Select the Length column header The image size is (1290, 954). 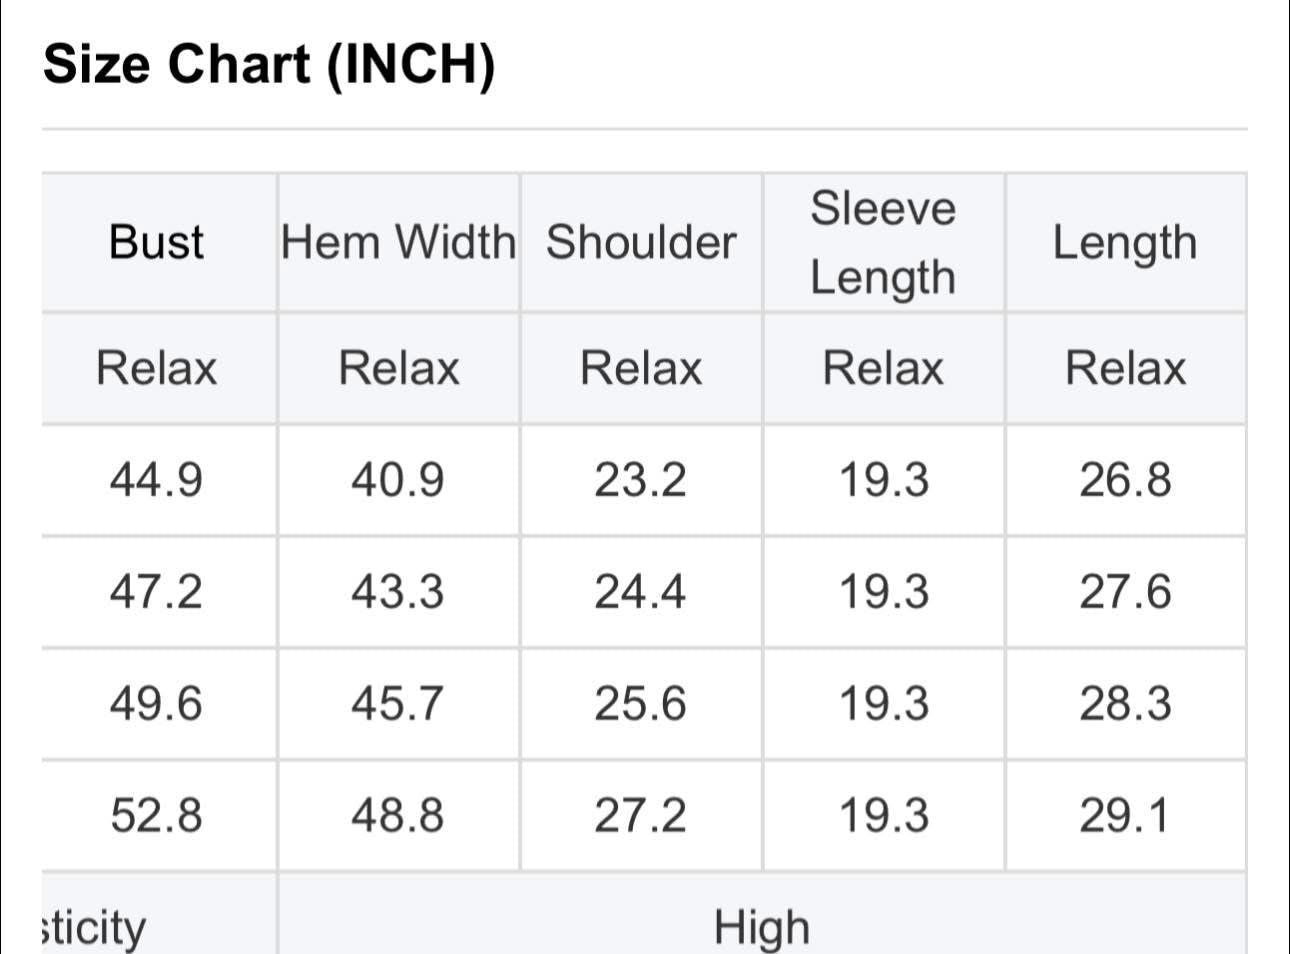pyautogui.click(x=1125, y=242)
